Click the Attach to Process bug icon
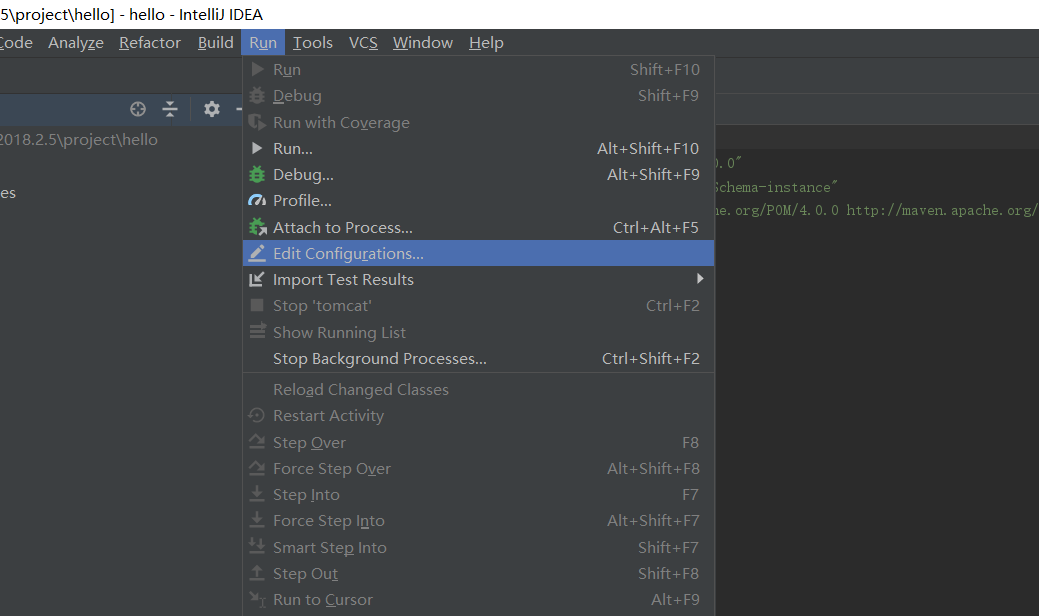The image size is (1039, 616). [257, 227]
